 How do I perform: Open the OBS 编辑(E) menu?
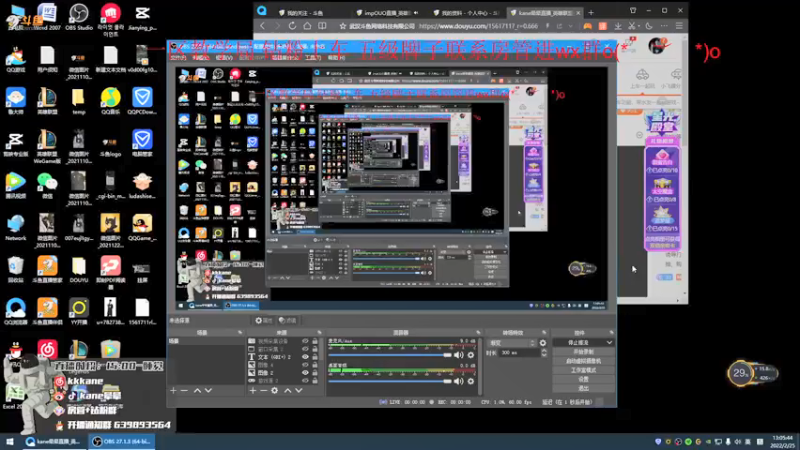click(x=201, y=58)
